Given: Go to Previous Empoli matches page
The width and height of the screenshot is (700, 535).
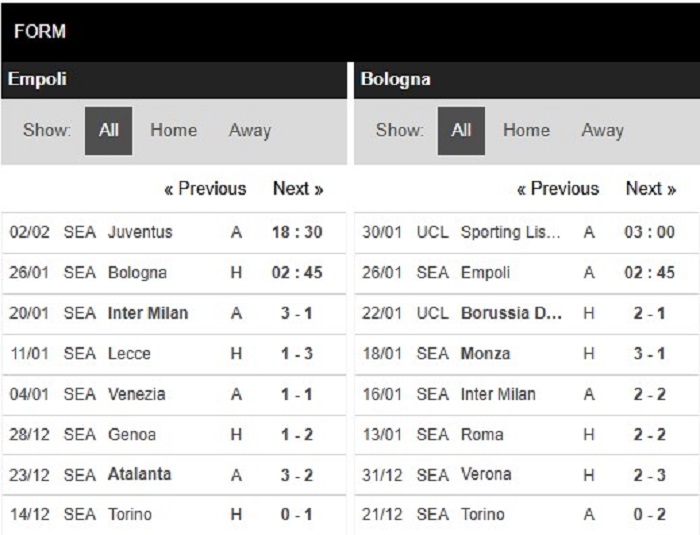Looking at the screenshot, I should 205,188.
